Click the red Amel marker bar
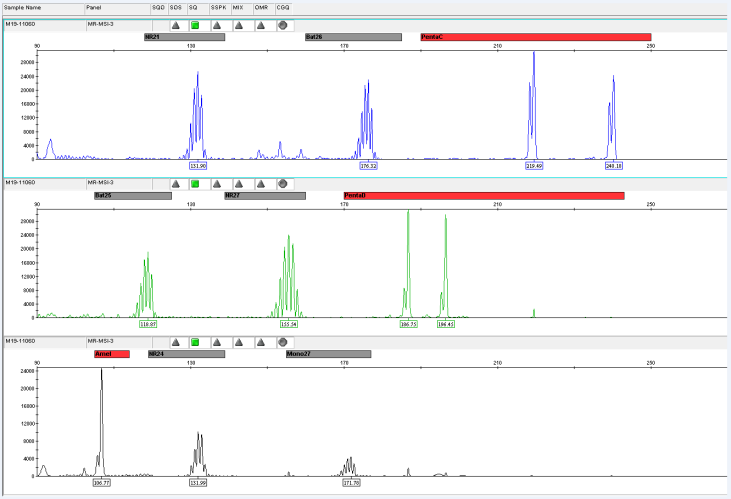 pos(111,354)
